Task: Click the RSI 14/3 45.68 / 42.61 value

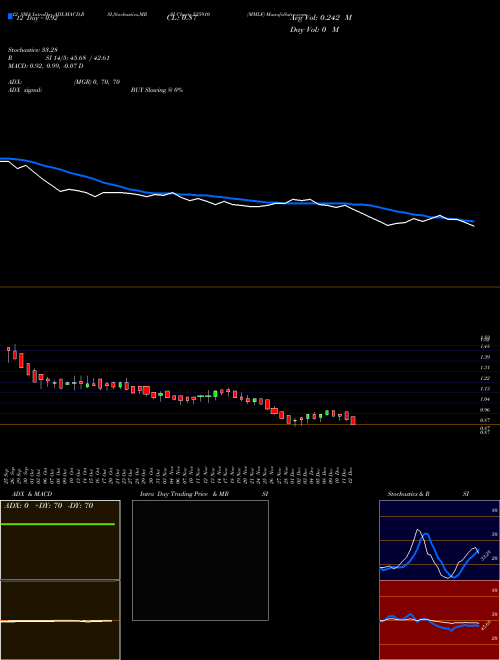Action: pyautogui.click(x=77, y=58)
